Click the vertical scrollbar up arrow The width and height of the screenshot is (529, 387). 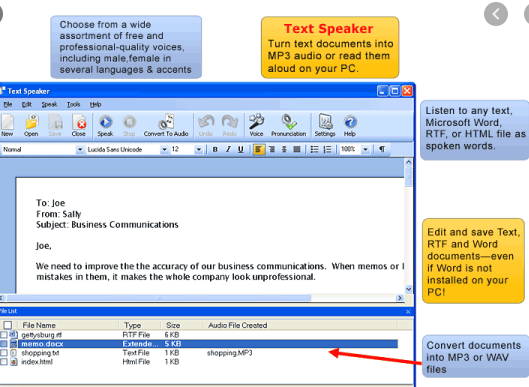(408, 162)
